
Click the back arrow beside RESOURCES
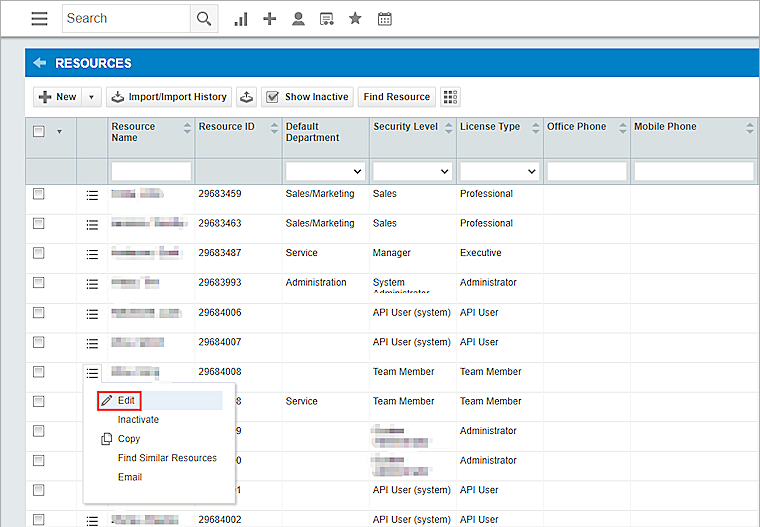(40, 63)
